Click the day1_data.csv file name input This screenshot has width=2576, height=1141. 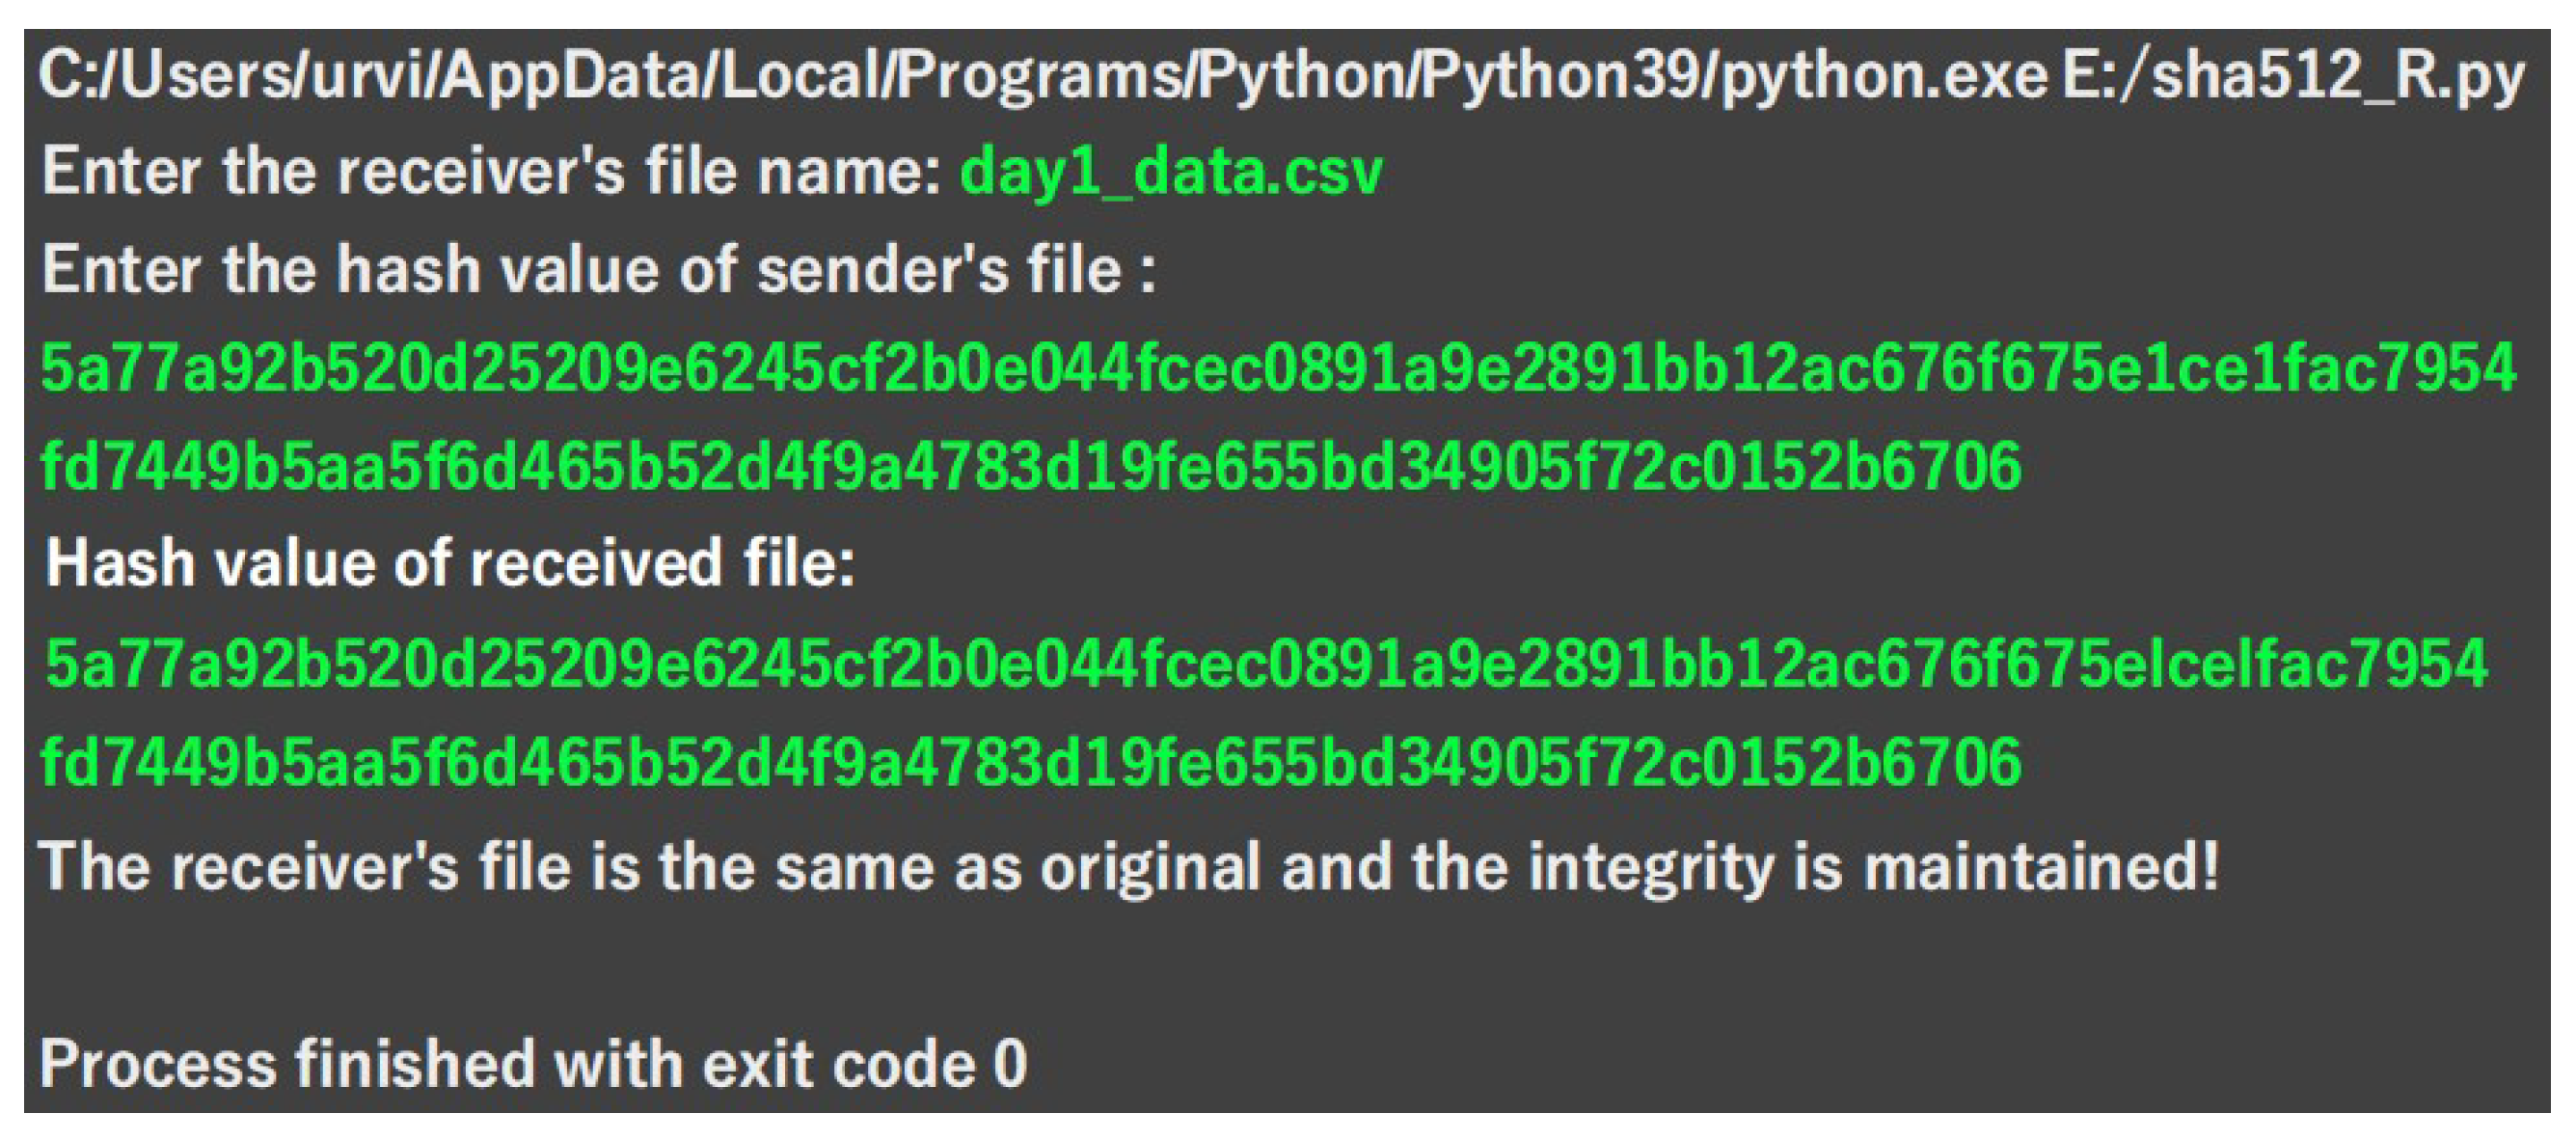(1170, 173)
